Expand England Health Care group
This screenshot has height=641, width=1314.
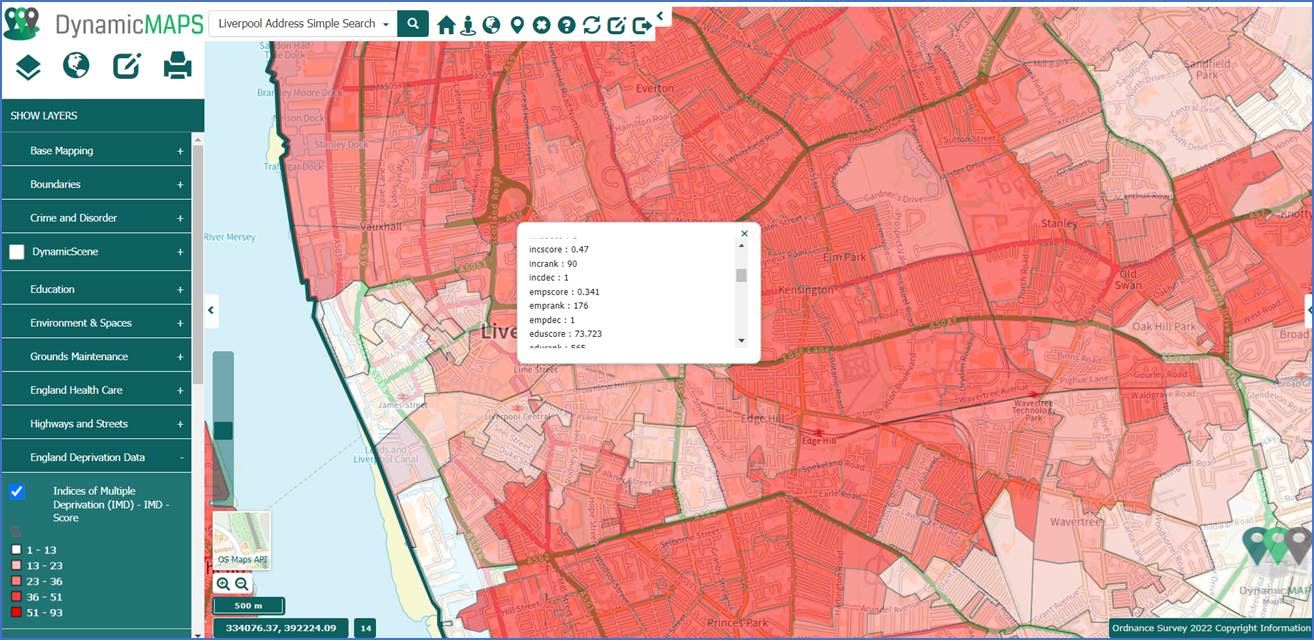[x=180, y=390]
